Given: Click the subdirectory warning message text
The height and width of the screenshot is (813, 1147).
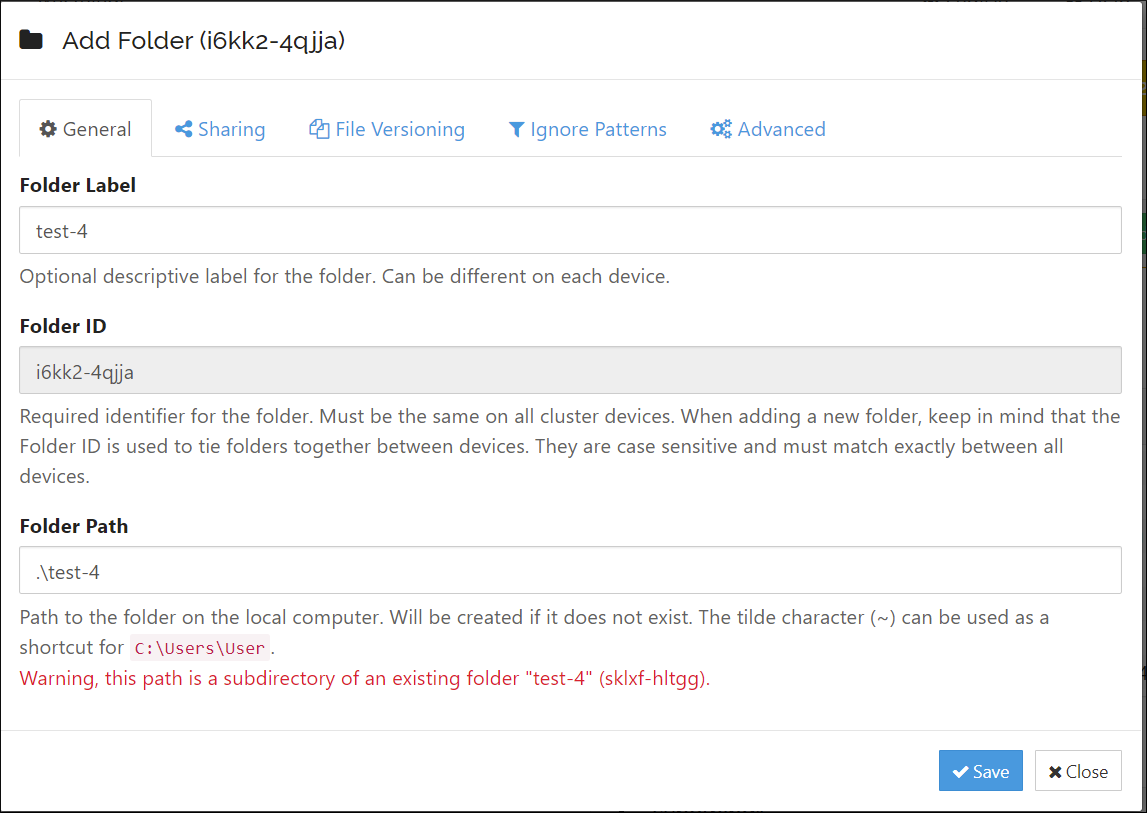Looking at the screenshot, I should 364,678.
